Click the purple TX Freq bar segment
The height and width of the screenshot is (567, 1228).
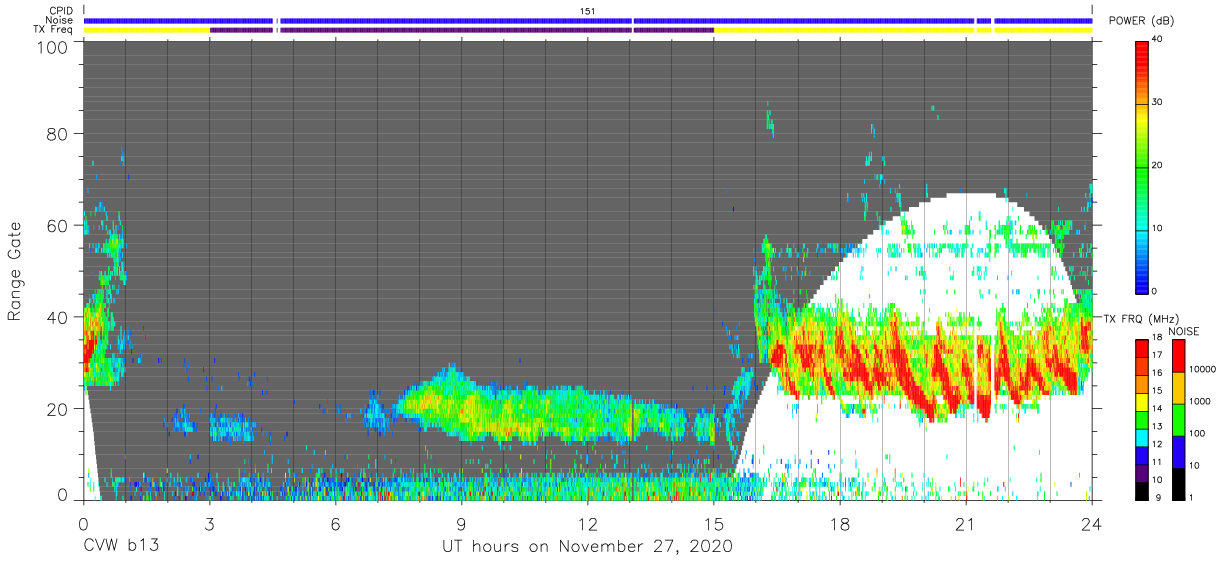[462, 30]
